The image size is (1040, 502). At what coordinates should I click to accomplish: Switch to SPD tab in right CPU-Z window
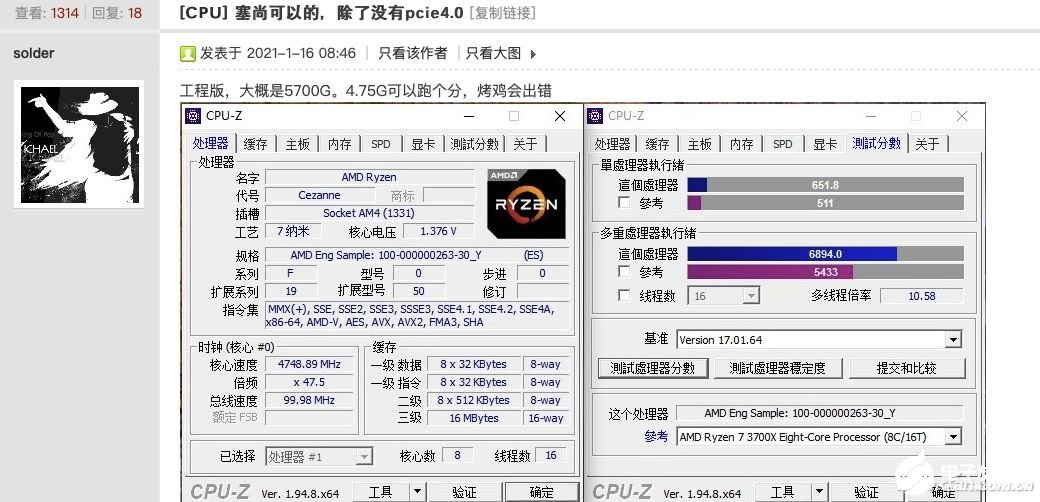point(783,144)
